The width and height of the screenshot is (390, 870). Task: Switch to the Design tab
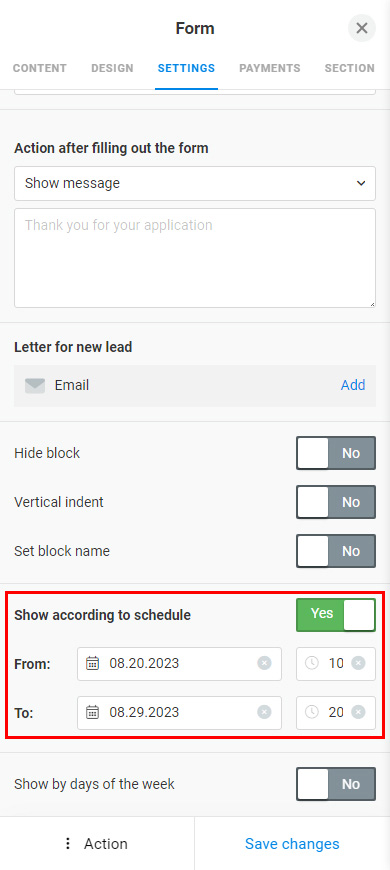tap(112, 68)
